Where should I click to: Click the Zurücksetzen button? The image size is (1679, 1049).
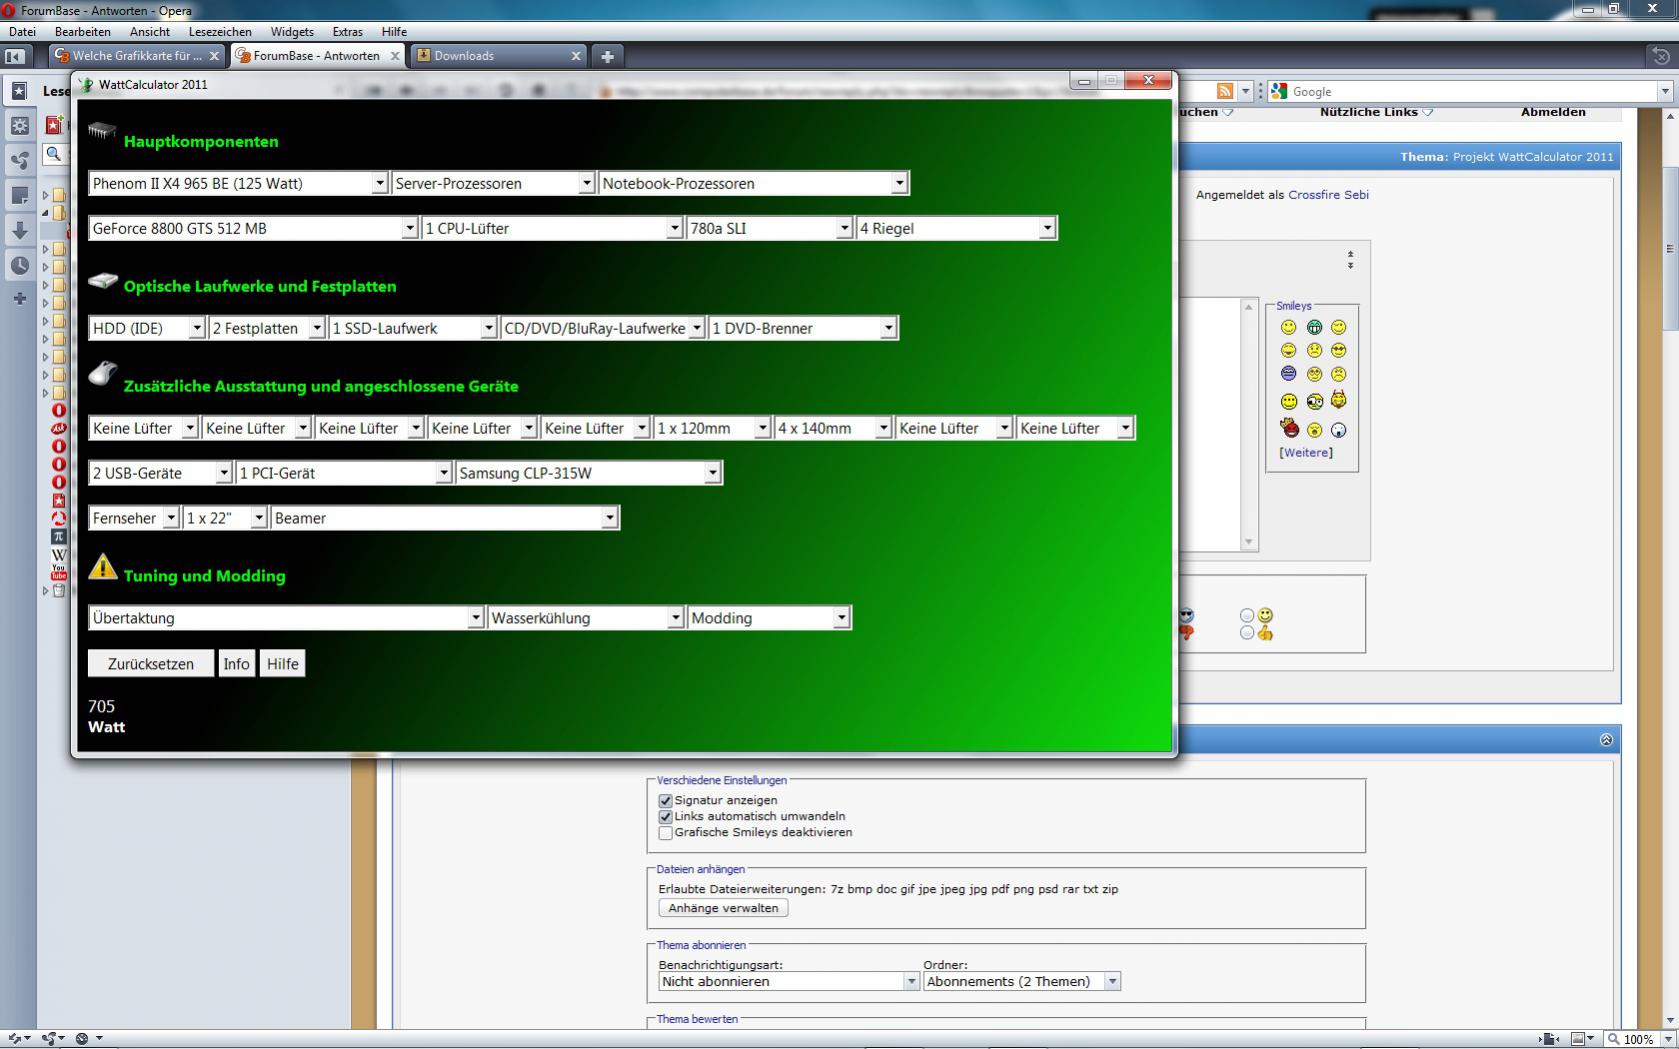click(x=151, y=664)
